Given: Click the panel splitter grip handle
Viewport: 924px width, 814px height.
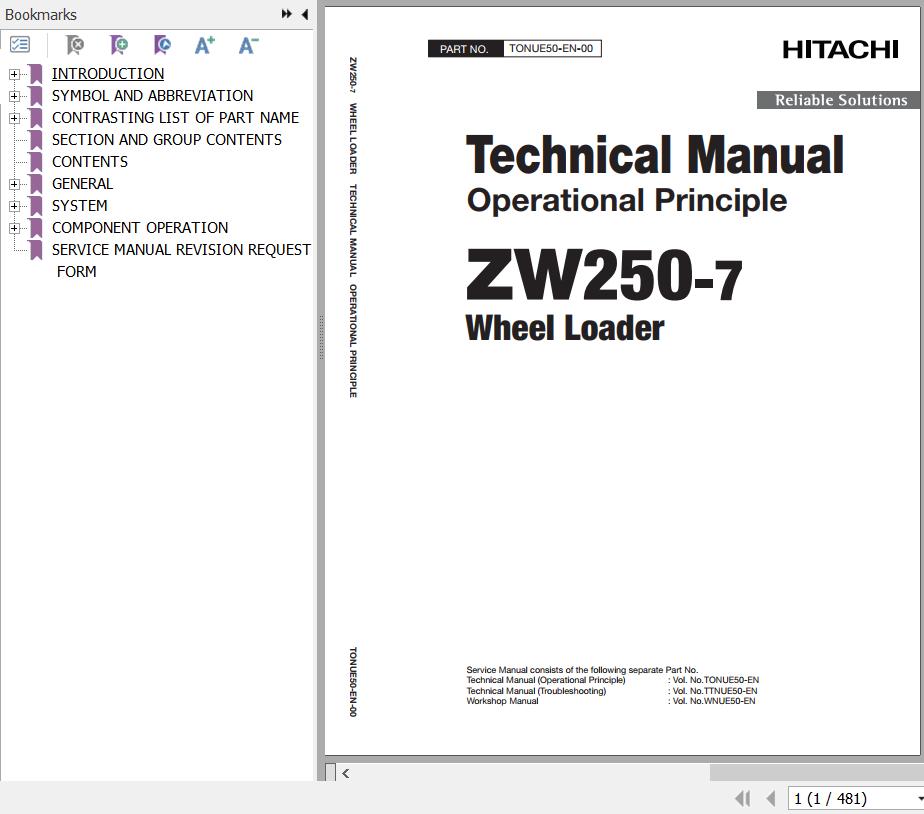Looking at the screenshot, I should (321, 337).
